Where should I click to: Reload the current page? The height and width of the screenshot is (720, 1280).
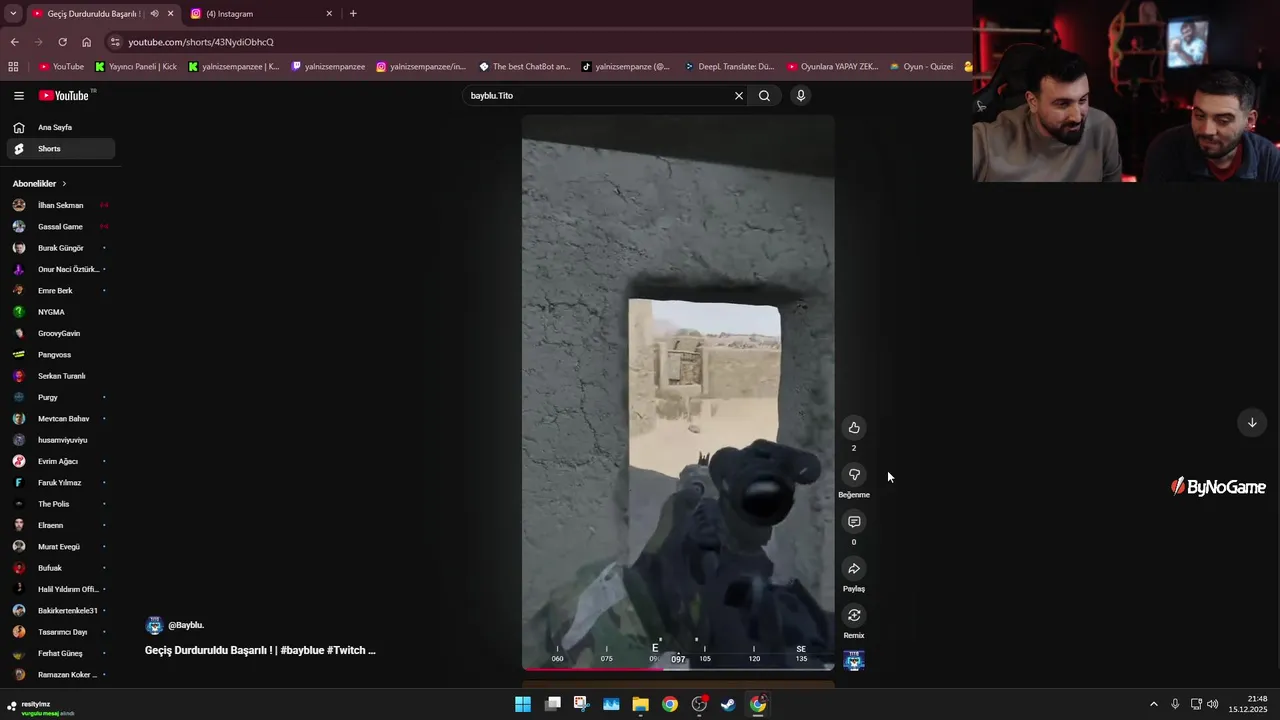[x=62, y=42]
